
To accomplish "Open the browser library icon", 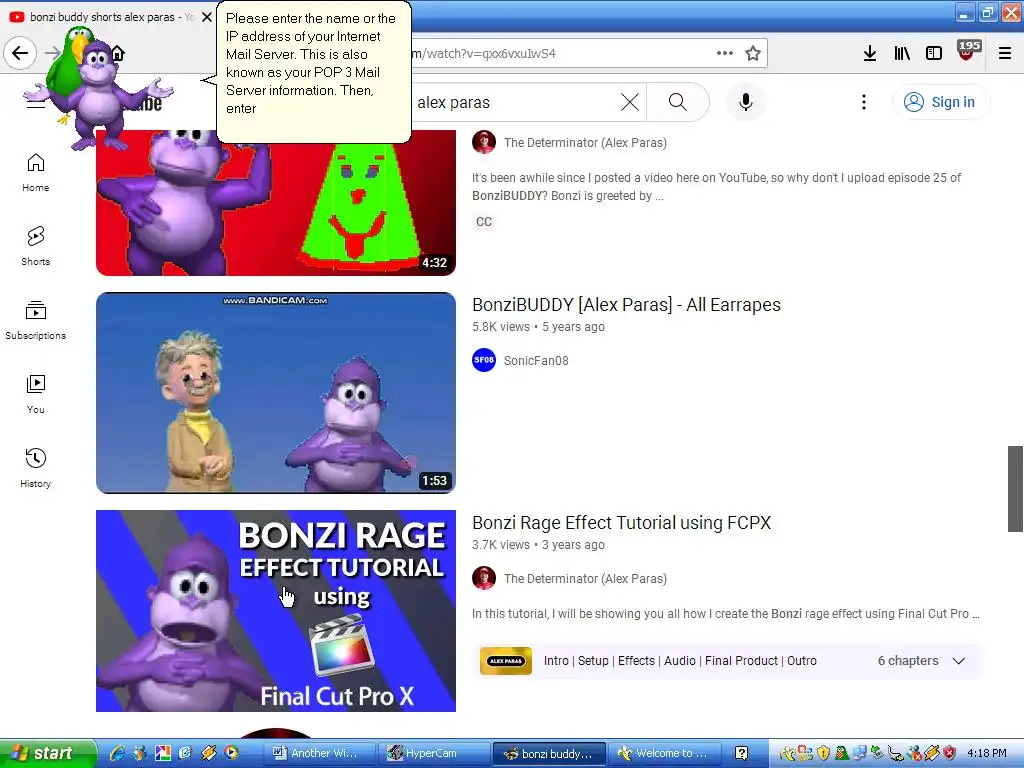I will (901, 54).
